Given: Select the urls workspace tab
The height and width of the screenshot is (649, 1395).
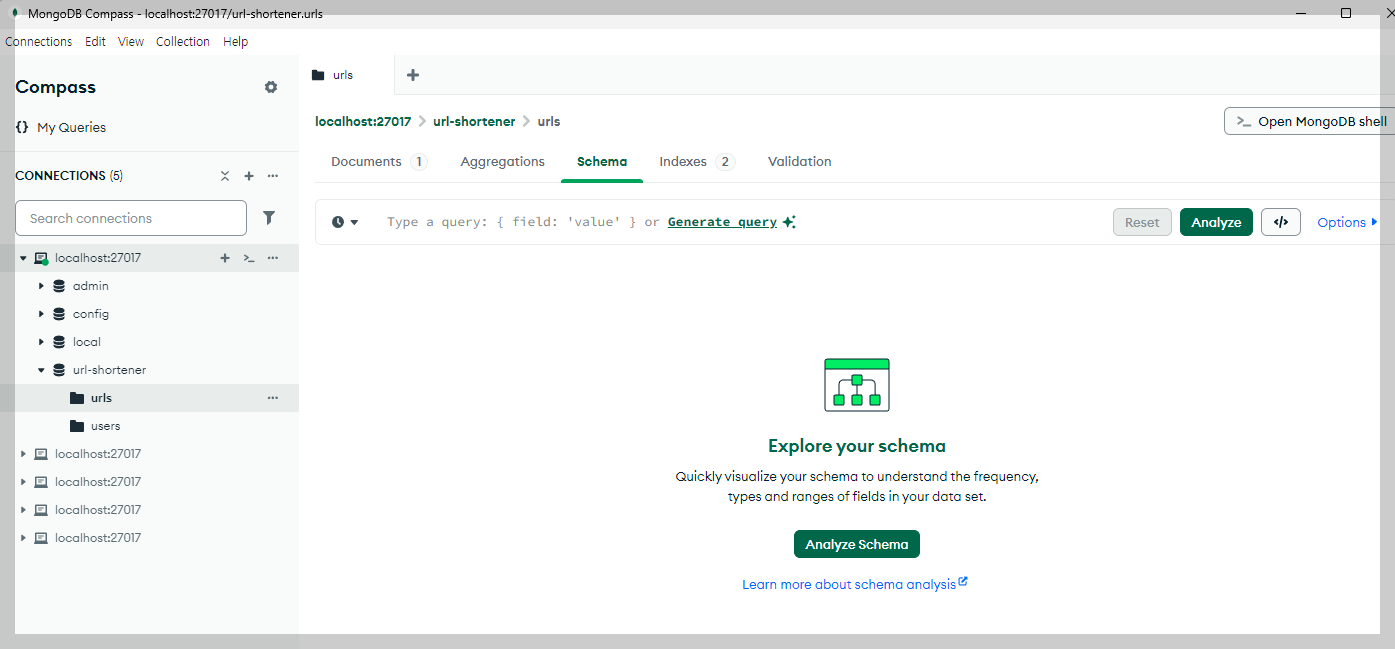Looking at the screenshot, I should [346, 75].
